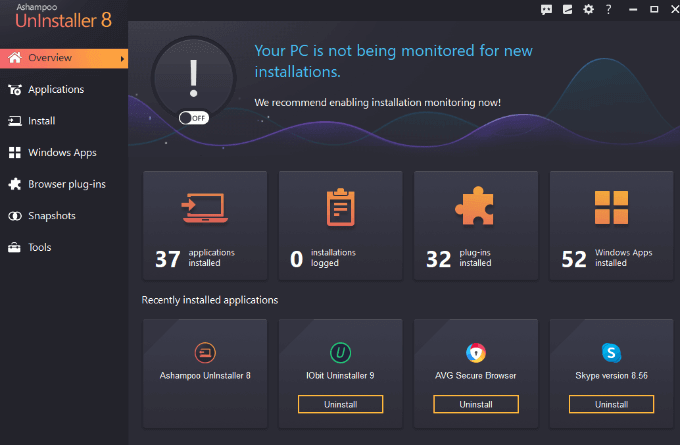
Task: Click the Tools toolbox icon
Action: 14,247
